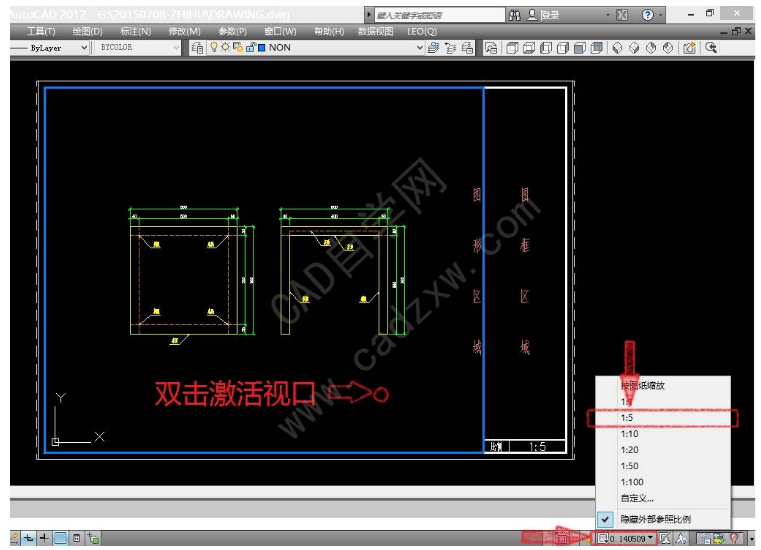The width and height of the screenshot is (761, 550).
Task: Toggle Selection Cycling status button
Action: pos(93,538)
